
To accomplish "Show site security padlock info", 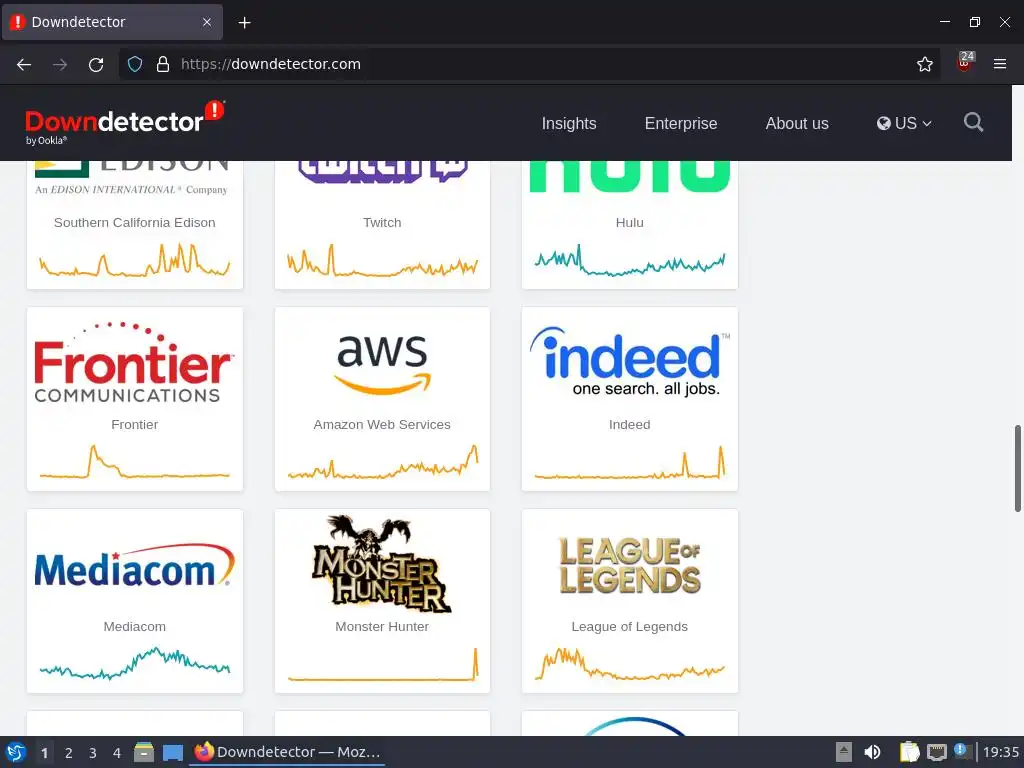I will 163,64.
